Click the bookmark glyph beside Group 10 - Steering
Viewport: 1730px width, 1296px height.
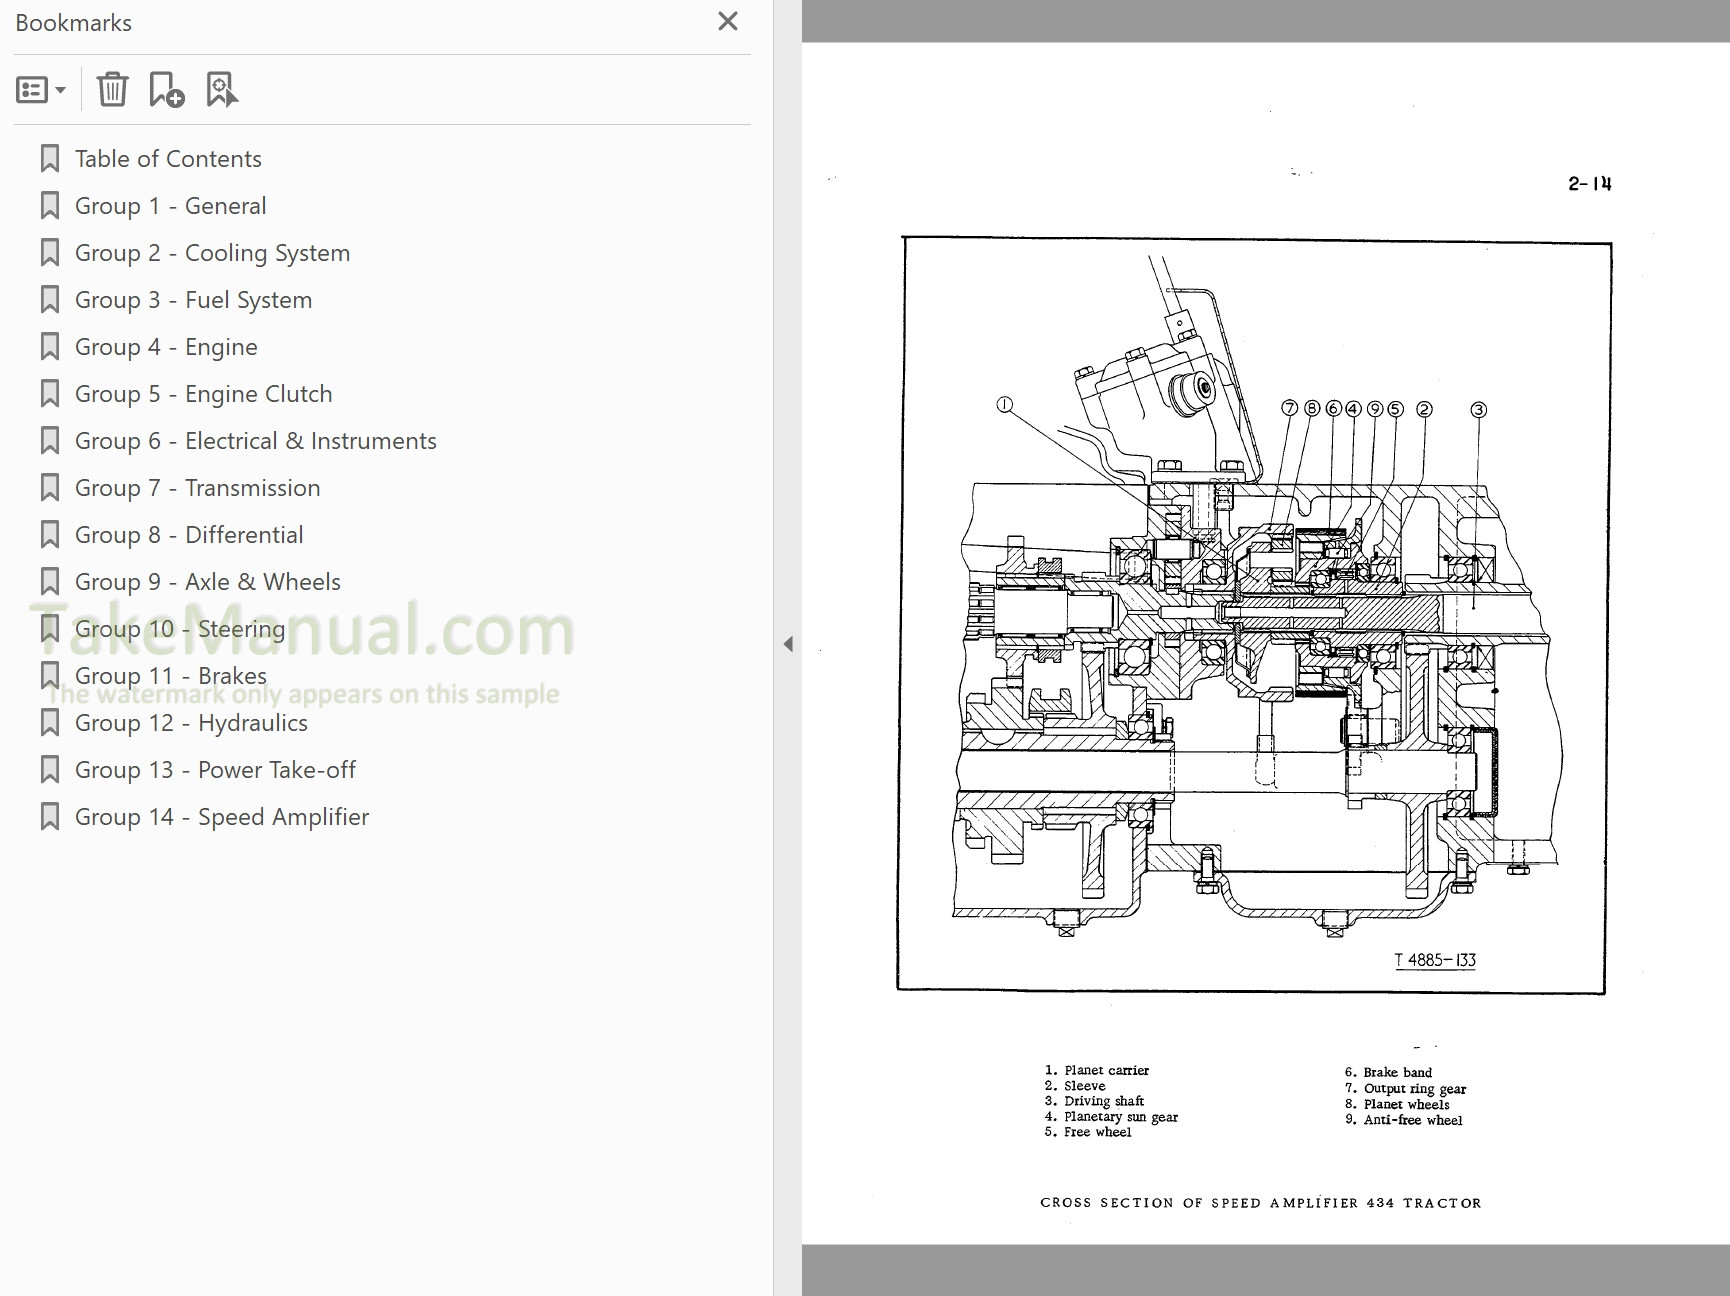(x=50, y=628)
